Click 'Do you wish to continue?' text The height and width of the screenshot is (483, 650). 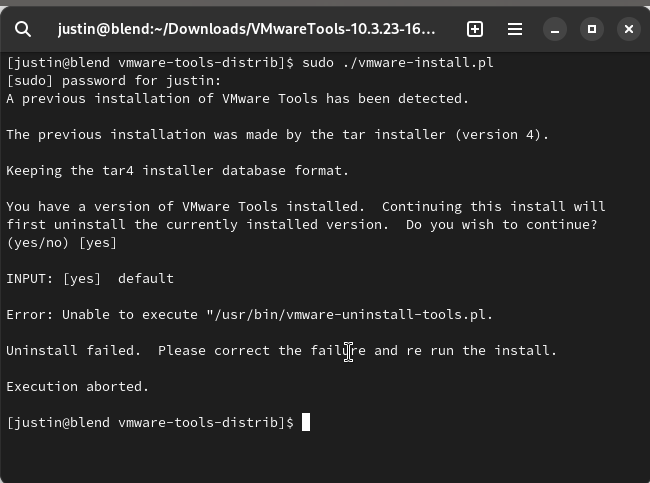coord(502,225)
